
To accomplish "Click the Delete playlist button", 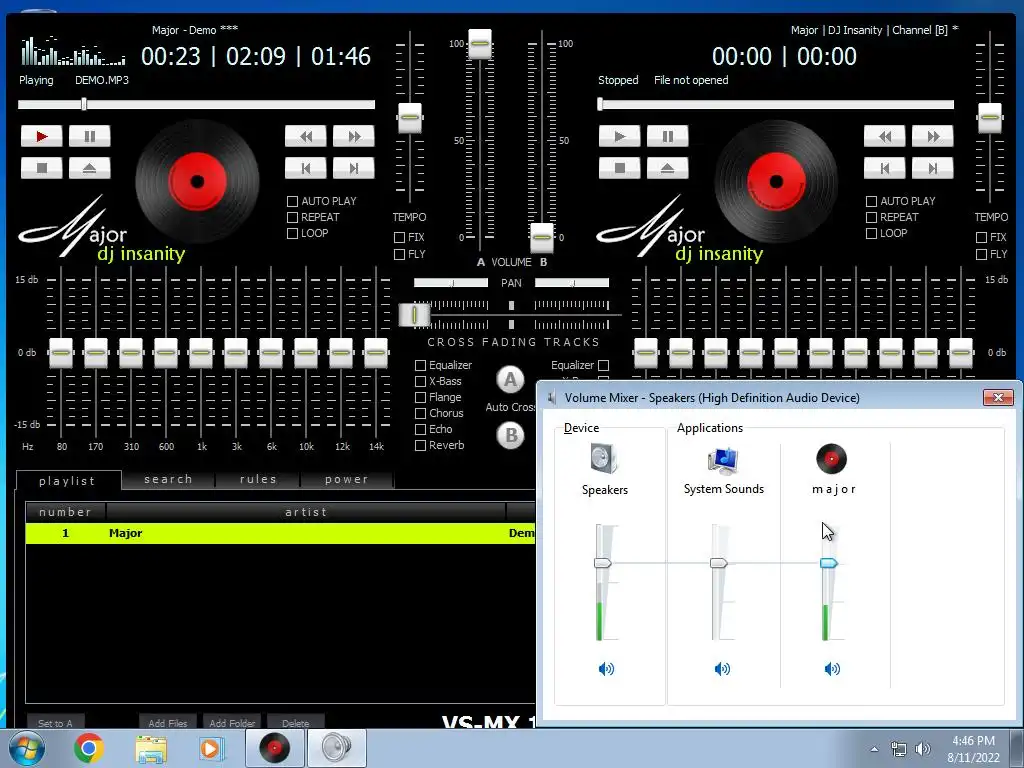I will 295,722.
